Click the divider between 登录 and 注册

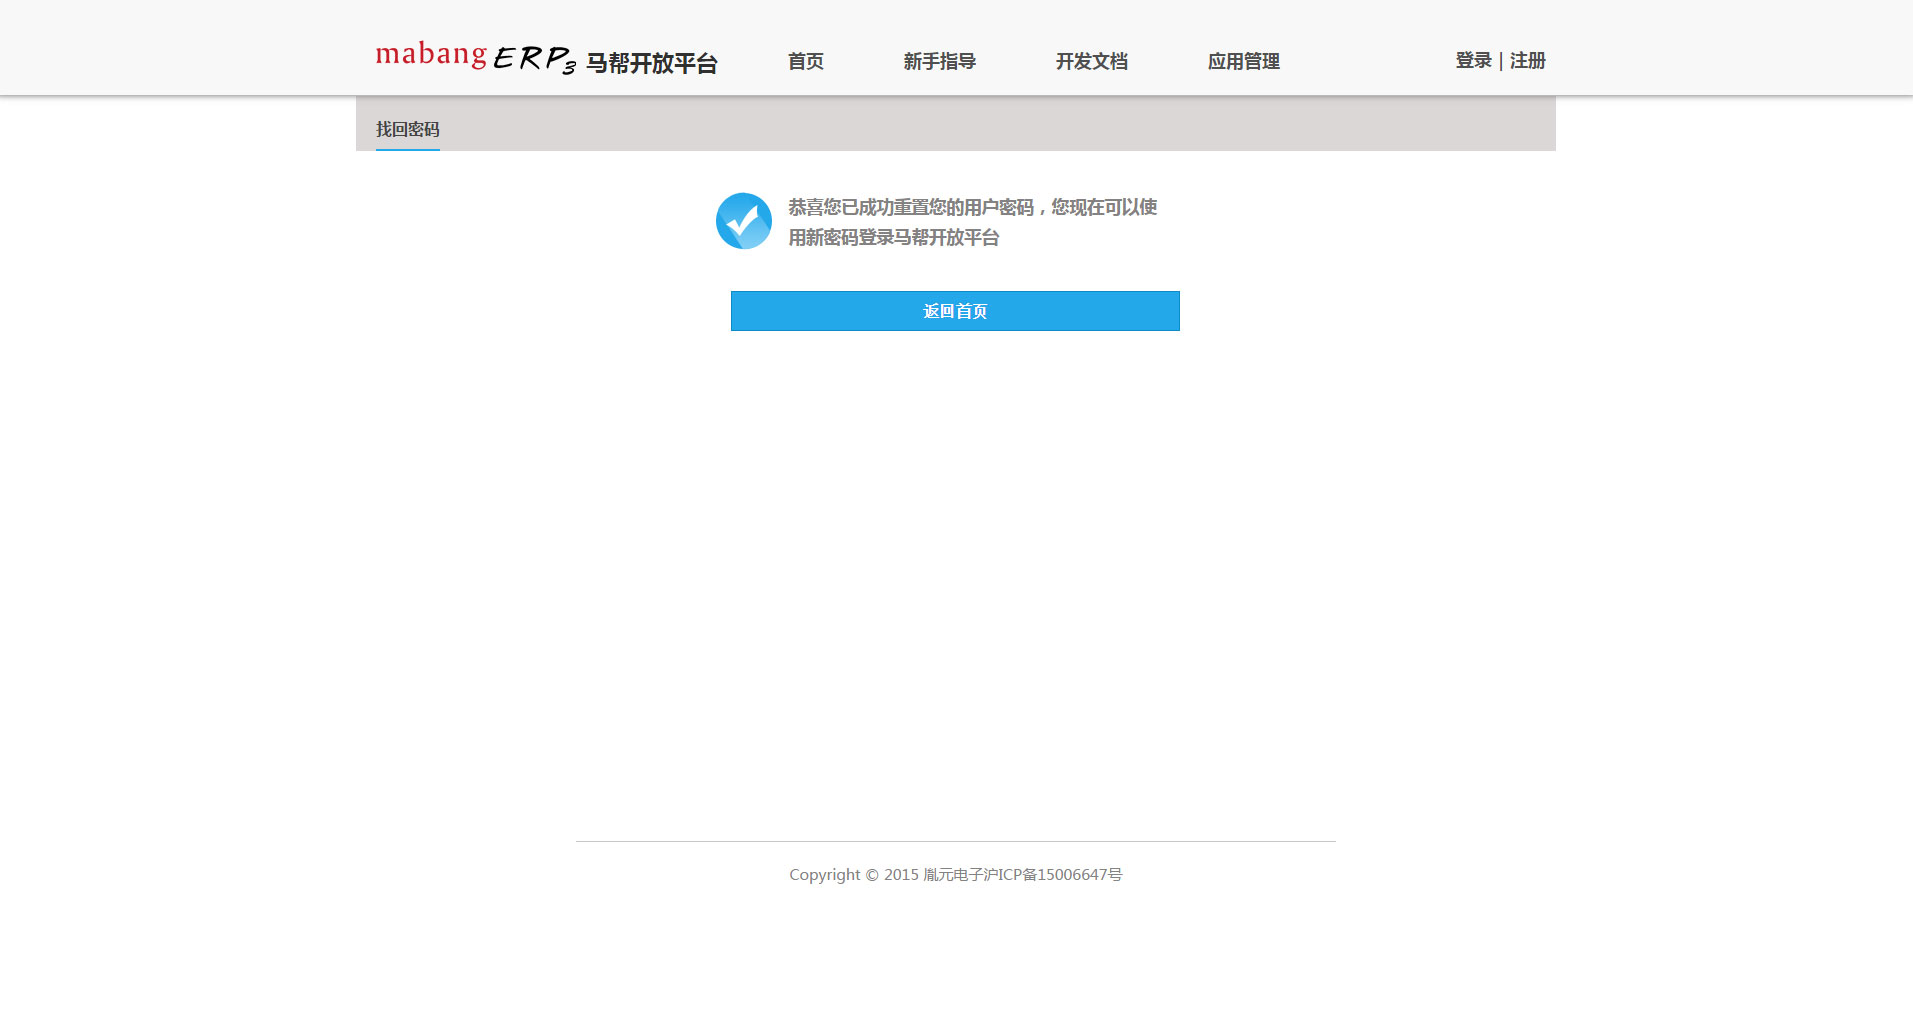1501,61
